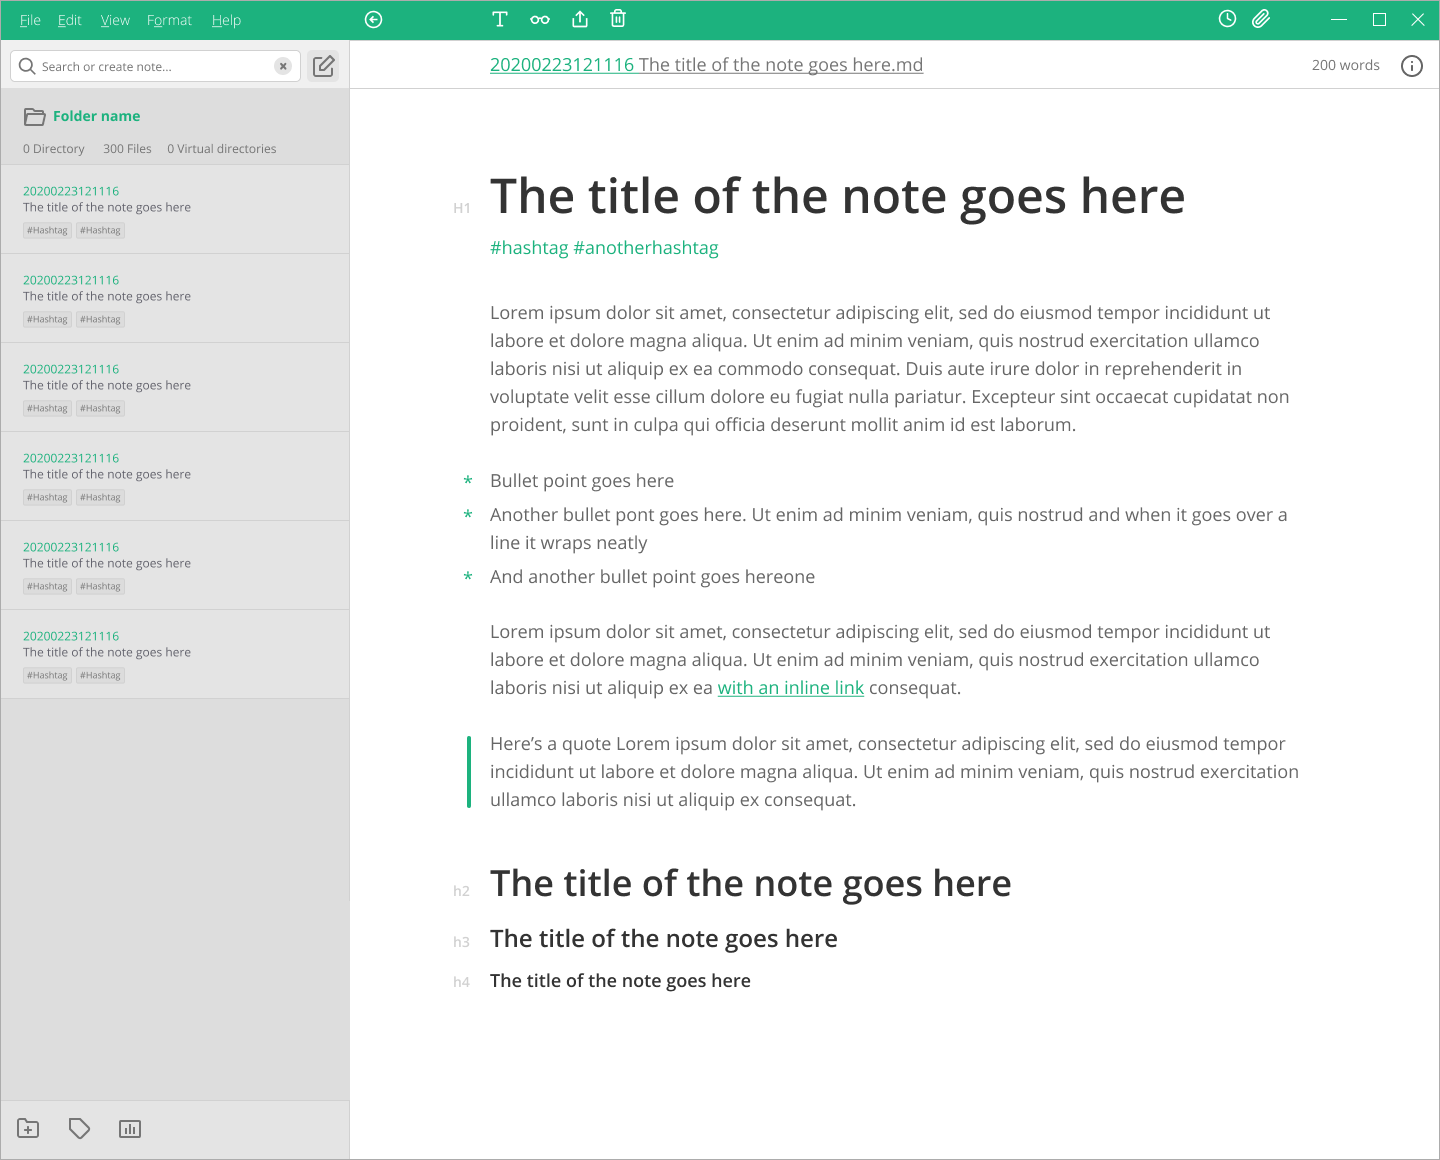Click '300 Files' in folder stats
The width and height of the screenshot is (1440, 1160).
tap(127, 149)
